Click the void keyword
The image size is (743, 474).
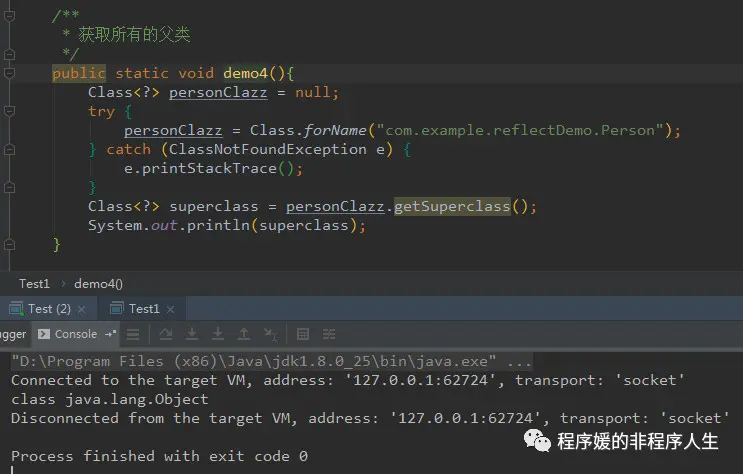click(196, 73)
